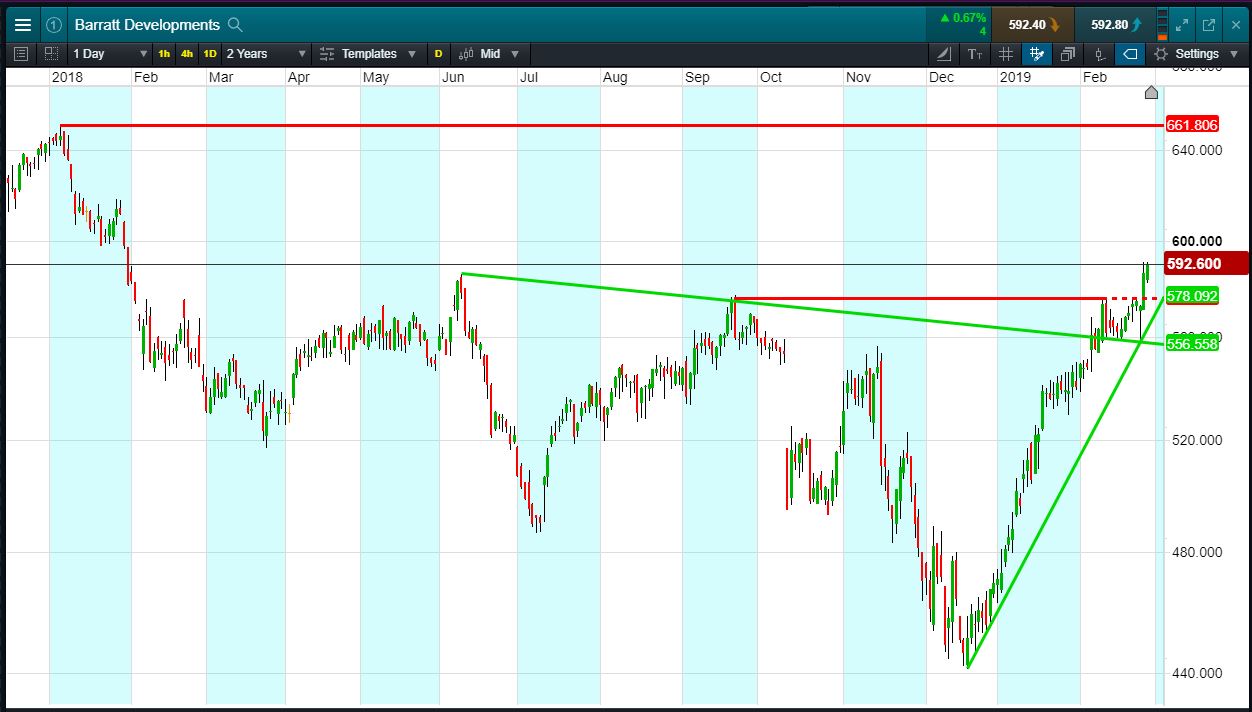Select the 1h interval shortcut
Screen dimensions: 1252x712
[164, 54]
